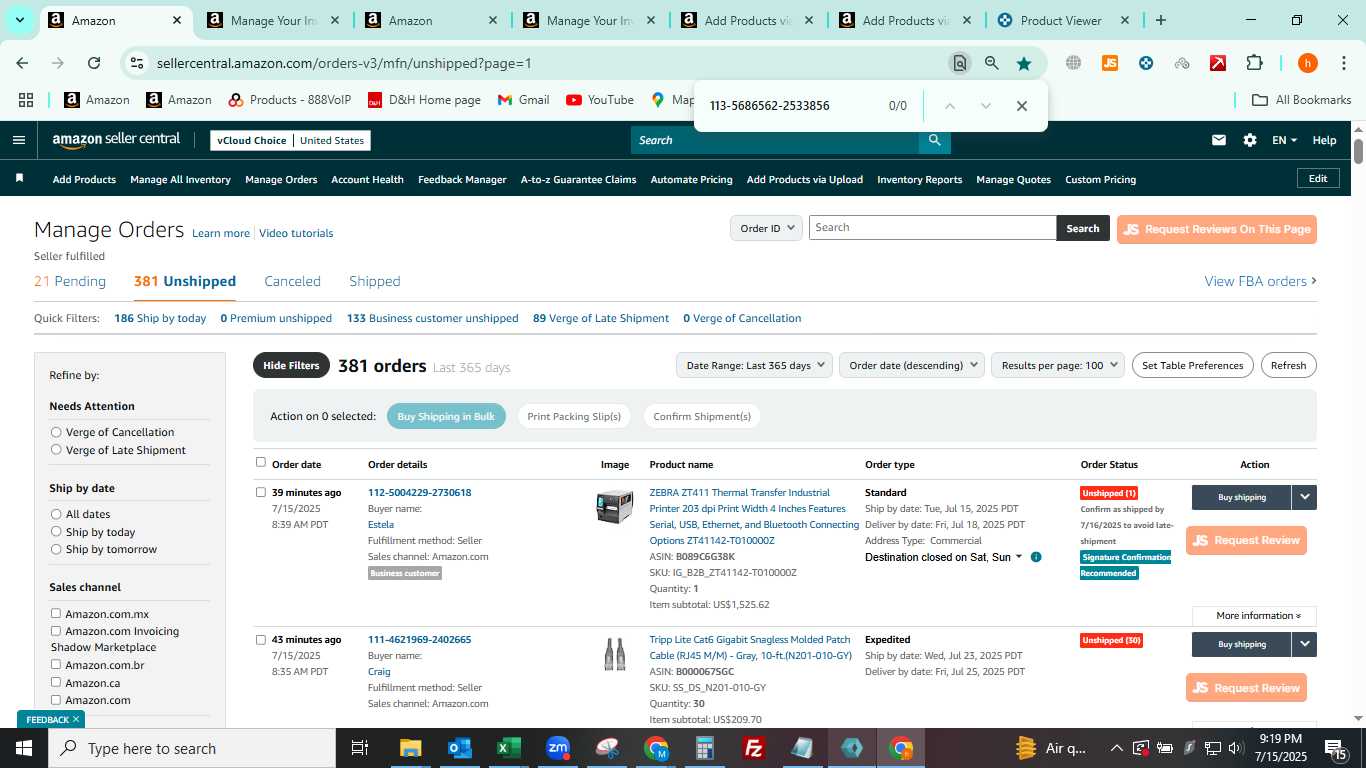This screenshot has height=768, width=1366.
Task: Click the page vertical scrollbar thumb
Action: click(1358, 151)
